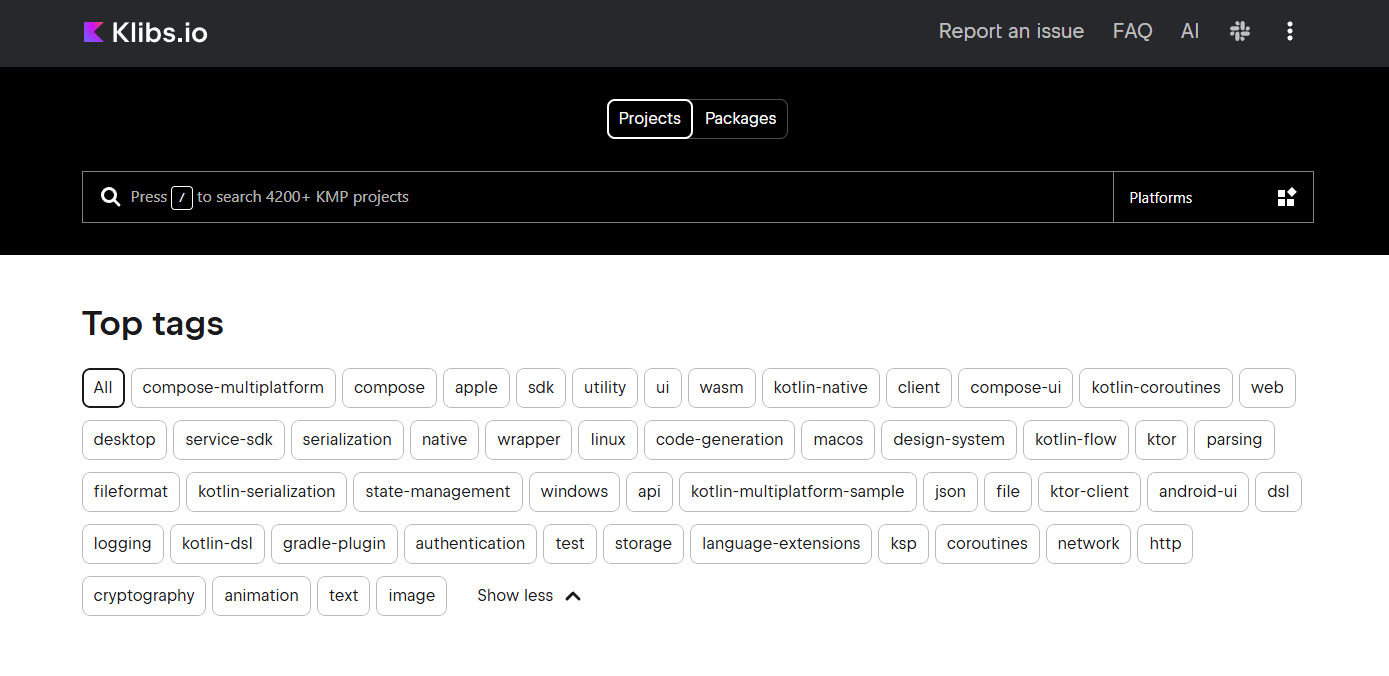Select kotlin-multiplatform-sample tag

pos(798,492)
